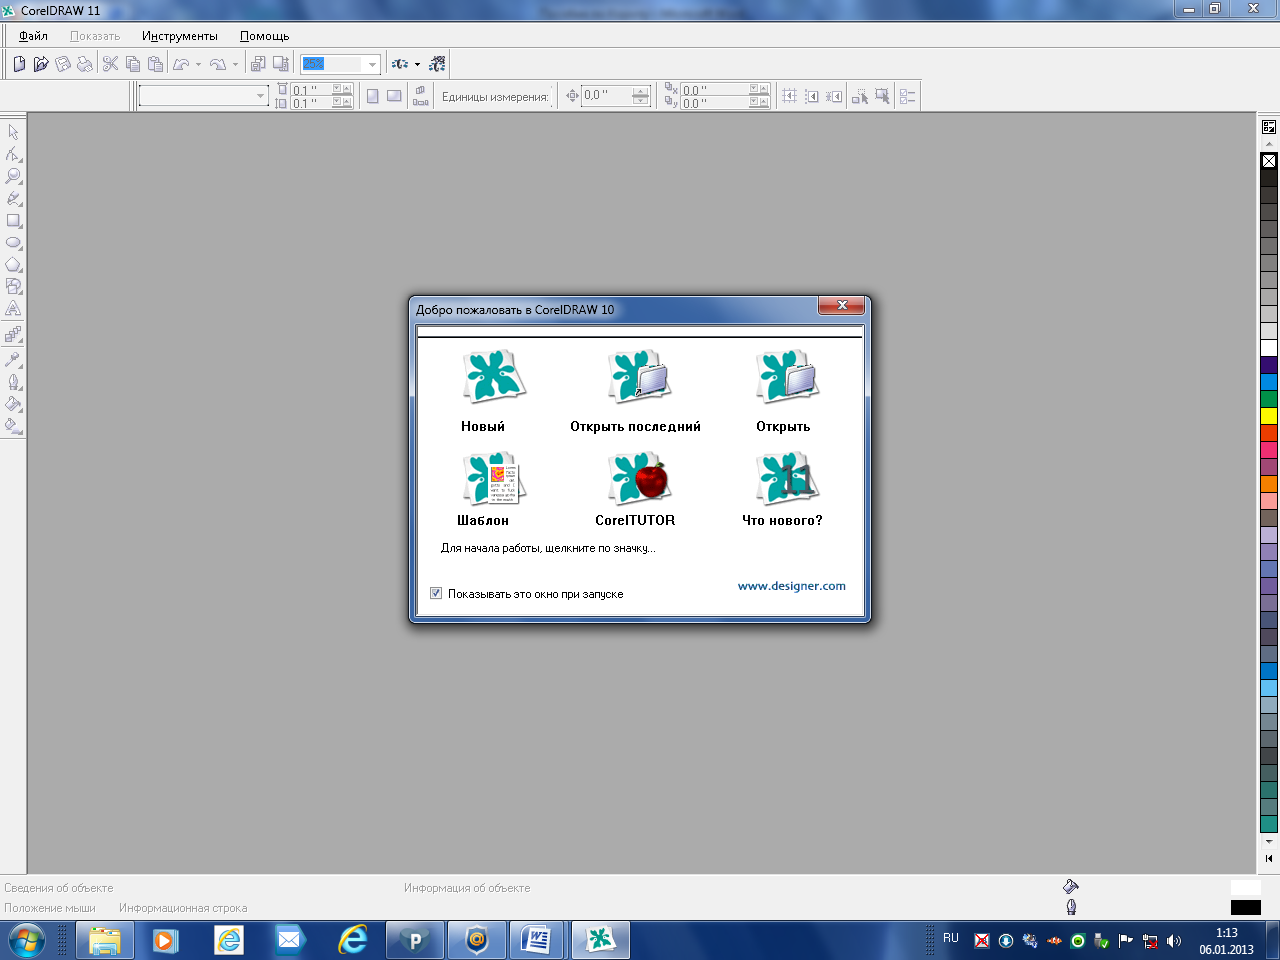Click the Открыть последний icon

point(639,377)
